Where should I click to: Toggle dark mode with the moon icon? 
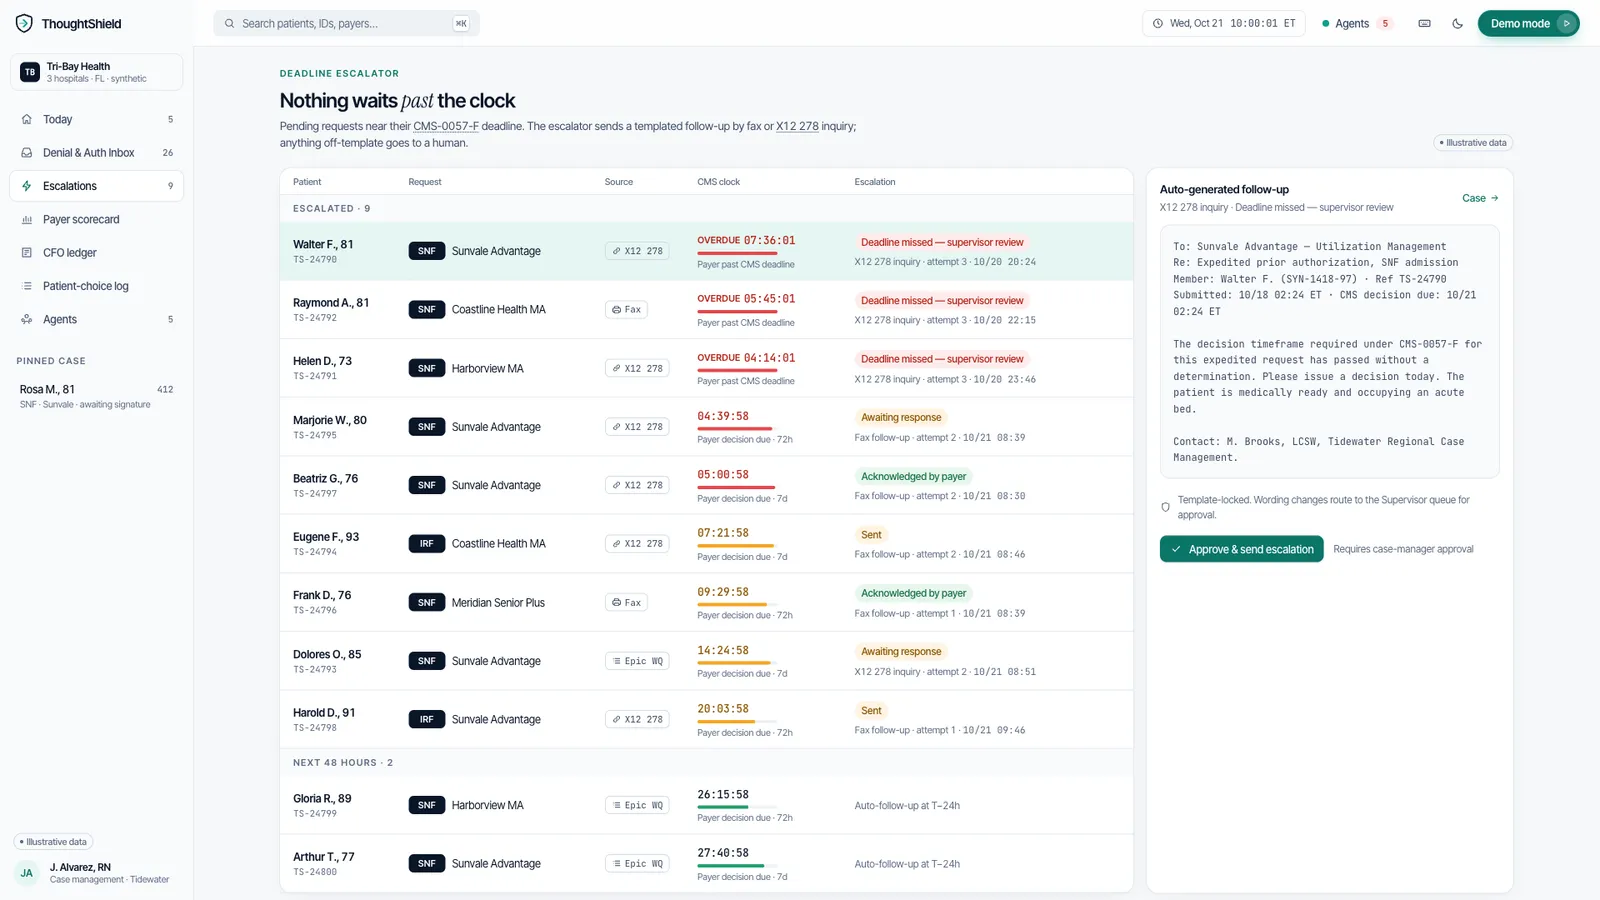click(1457, 23)
